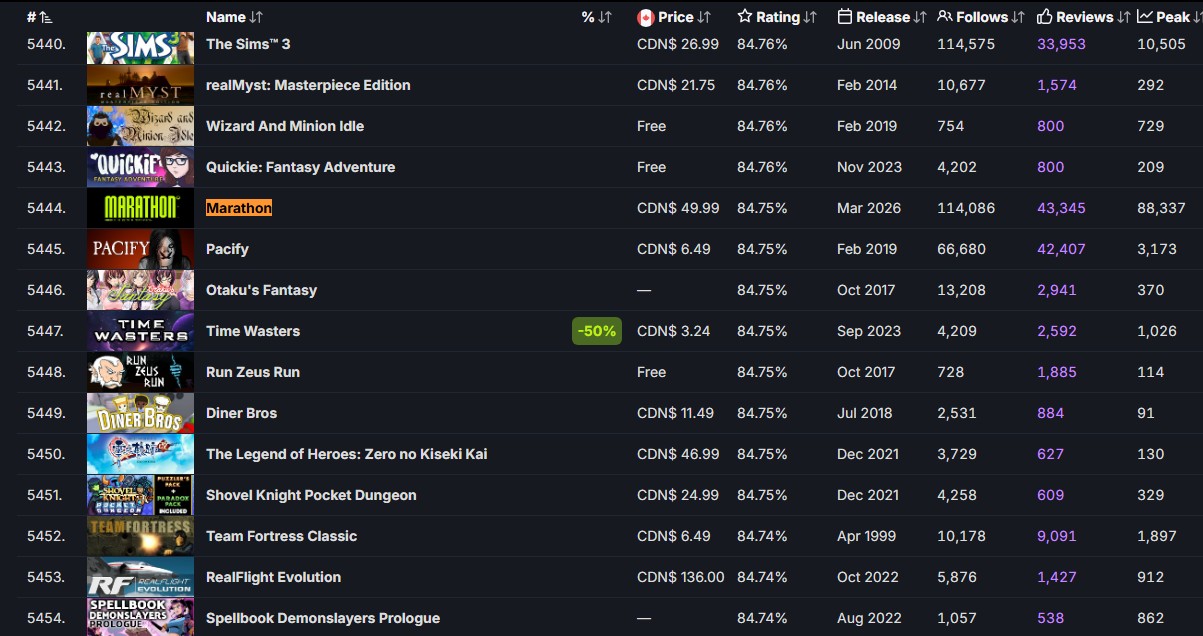
Task: Sort the table by Rating arrows
Action: pyautogui.click(x=810, y=17)
